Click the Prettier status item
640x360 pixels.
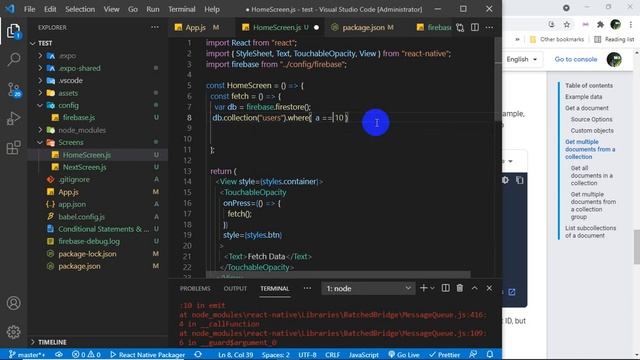[x=444, y=355]
